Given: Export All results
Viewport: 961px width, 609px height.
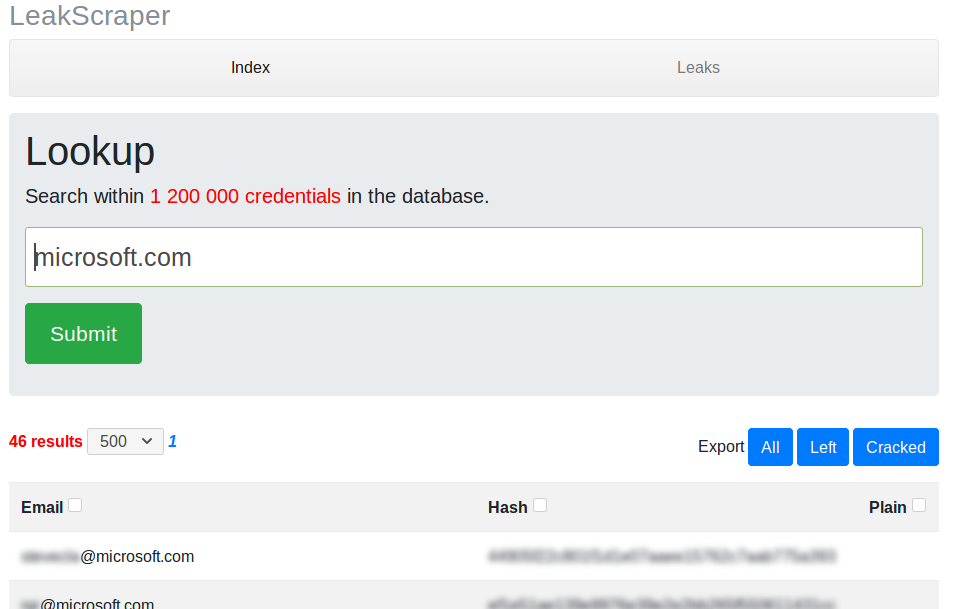Looking at the screenshot, I should (770, 447).
